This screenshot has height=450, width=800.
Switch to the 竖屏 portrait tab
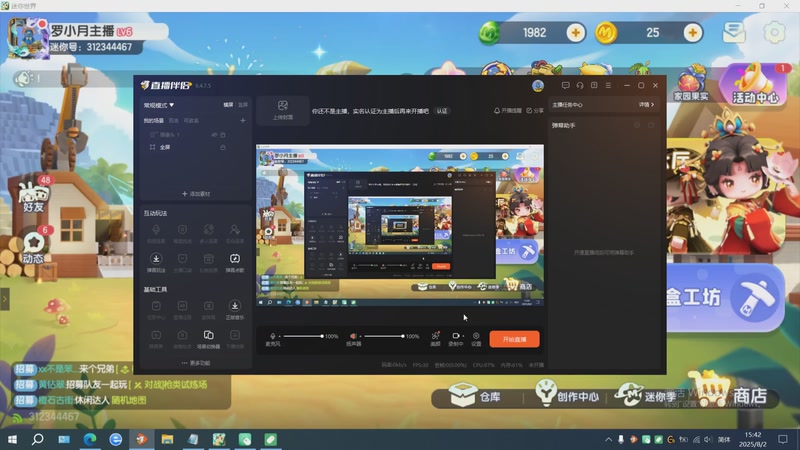click(x=243, y=104)
